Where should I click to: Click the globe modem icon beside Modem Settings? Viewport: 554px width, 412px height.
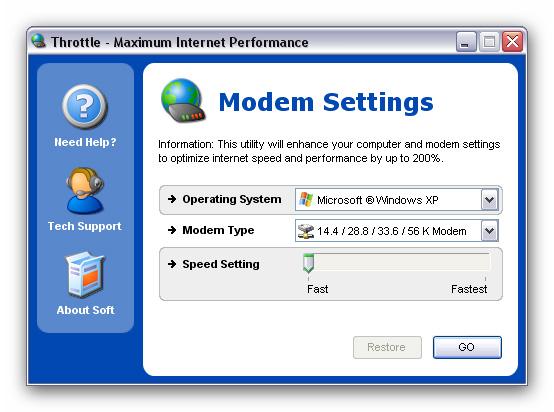point(183,101)
